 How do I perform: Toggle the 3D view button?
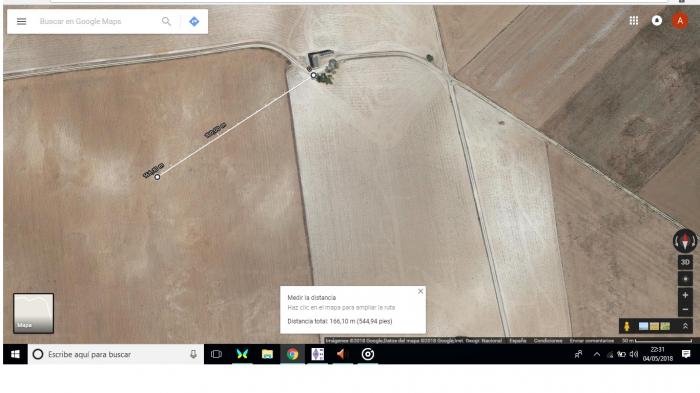685,262
